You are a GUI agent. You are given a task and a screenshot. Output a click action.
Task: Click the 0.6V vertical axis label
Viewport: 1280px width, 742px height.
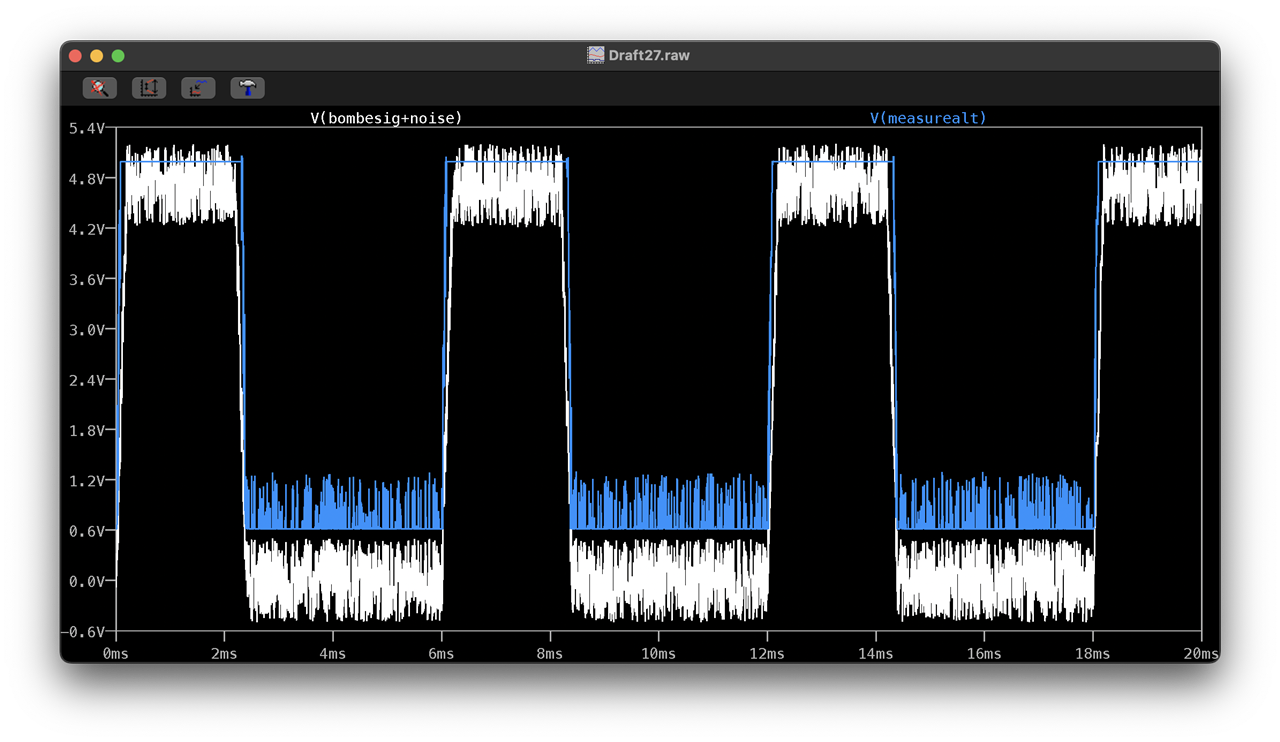[87, 531]
